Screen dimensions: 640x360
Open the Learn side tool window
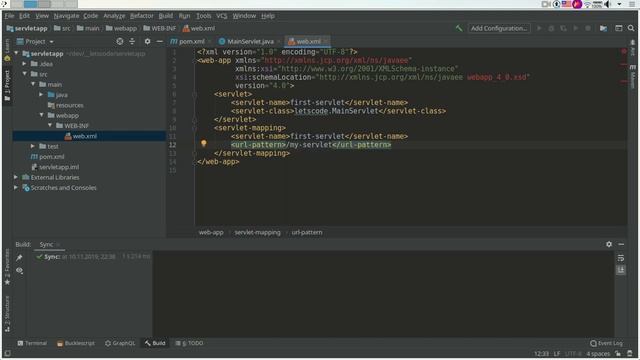pos(7,51)
